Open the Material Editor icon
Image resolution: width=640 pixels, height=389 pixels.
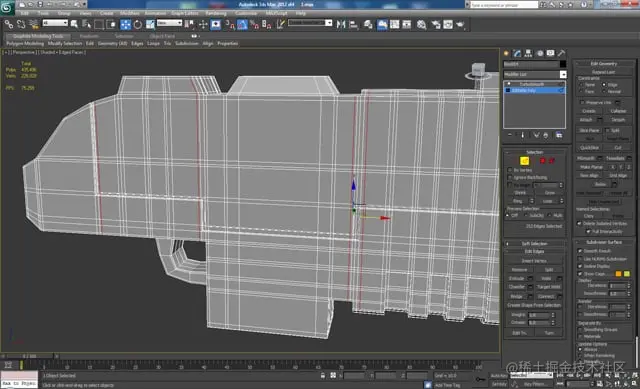[x=421, y=24]
